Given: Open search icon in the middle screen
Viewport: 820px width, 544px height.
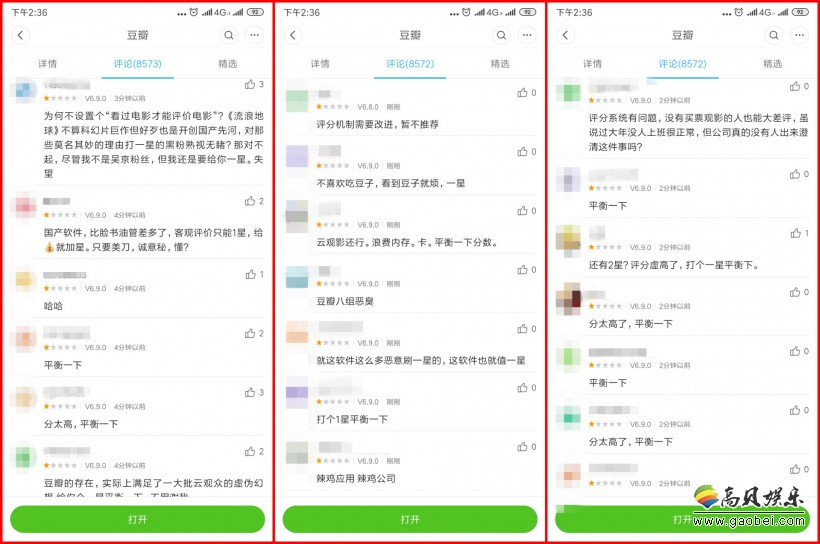Looking at the screenshot, I should click(x=501, y=35).
